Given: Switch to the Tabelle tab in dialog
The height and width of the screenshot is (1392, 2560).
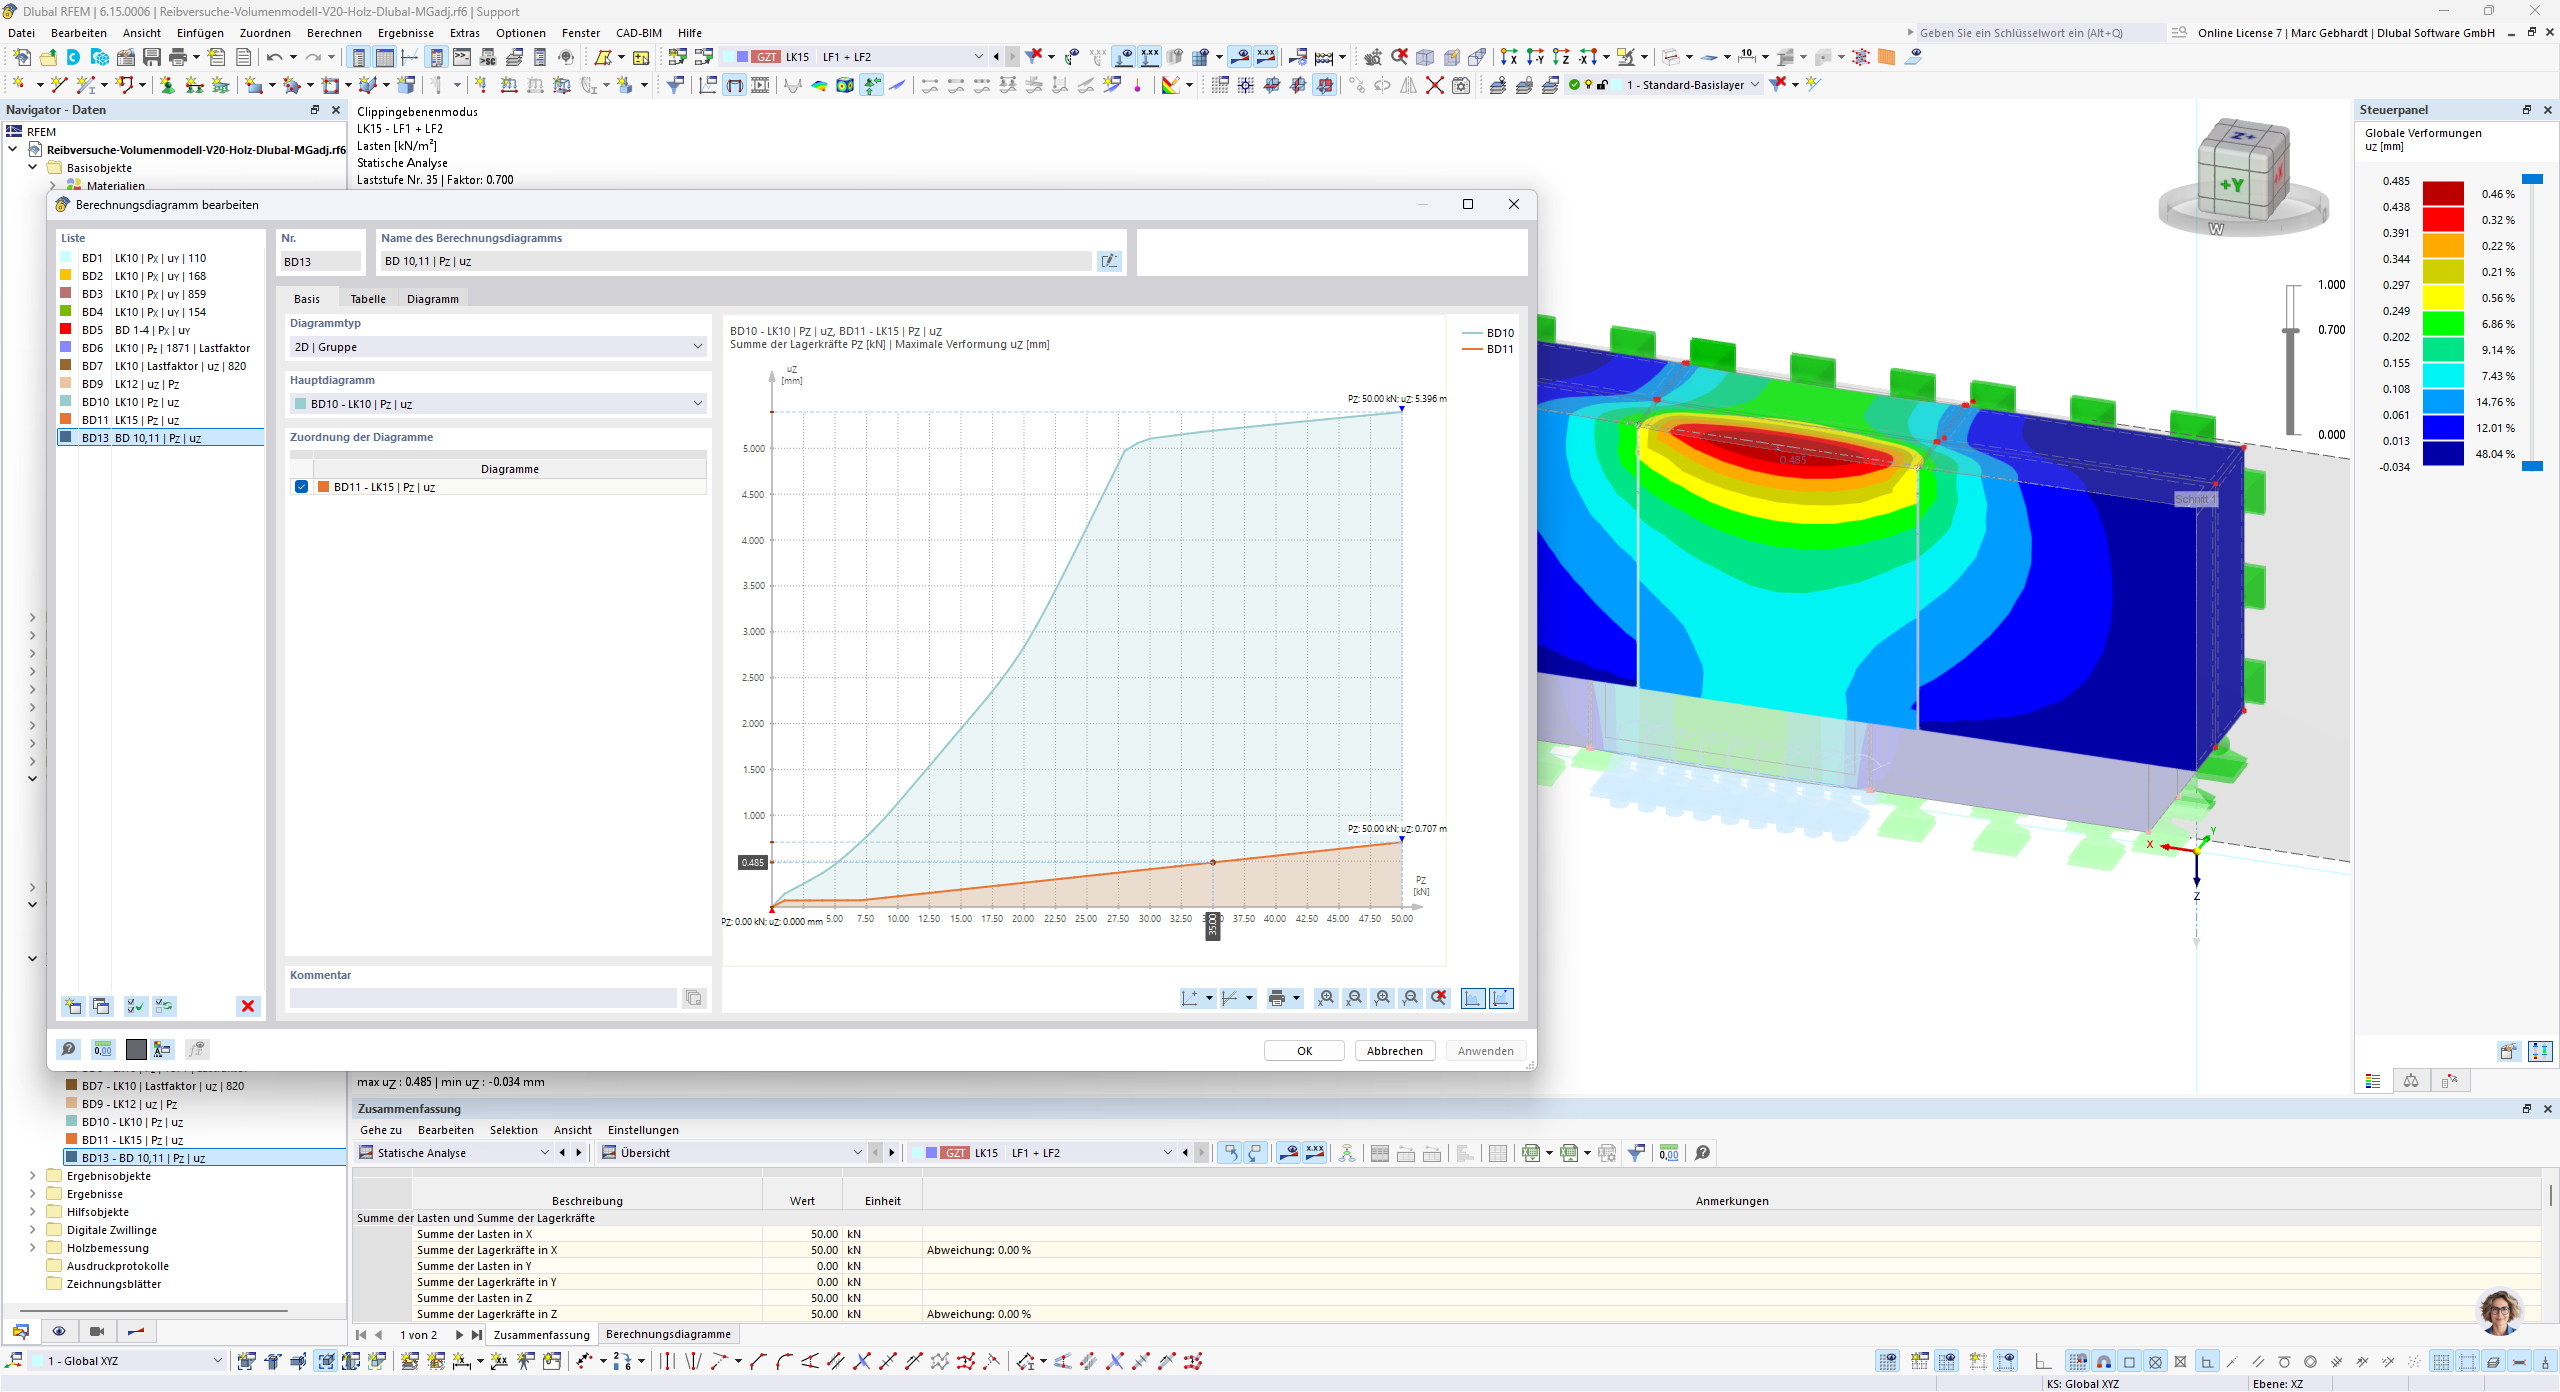Looking at the screenshot, I should (368, 299).
